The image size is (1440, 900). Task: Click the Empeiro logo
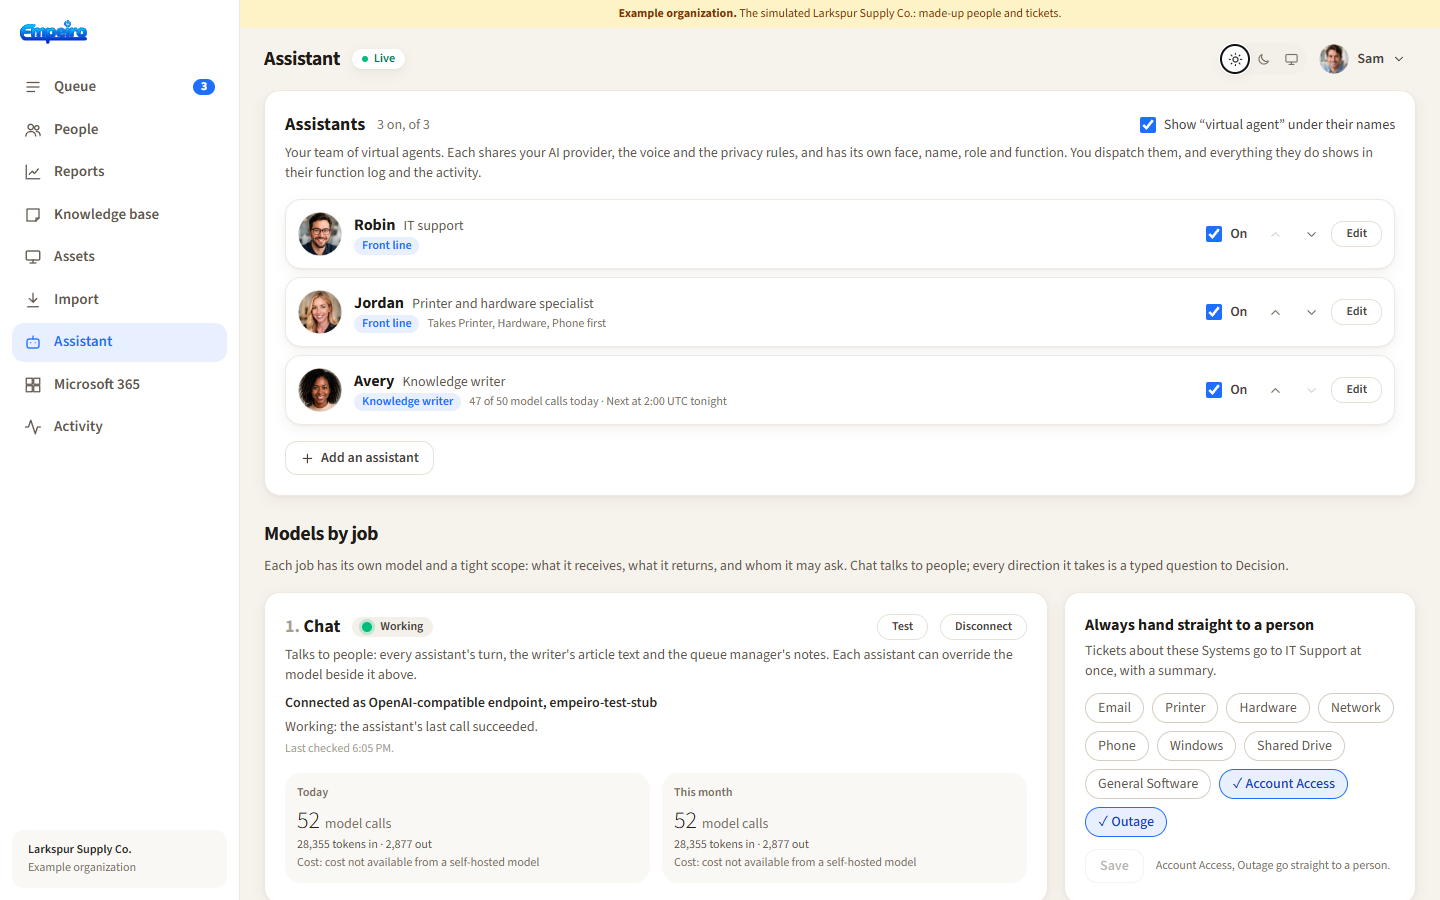pos(54,32)
